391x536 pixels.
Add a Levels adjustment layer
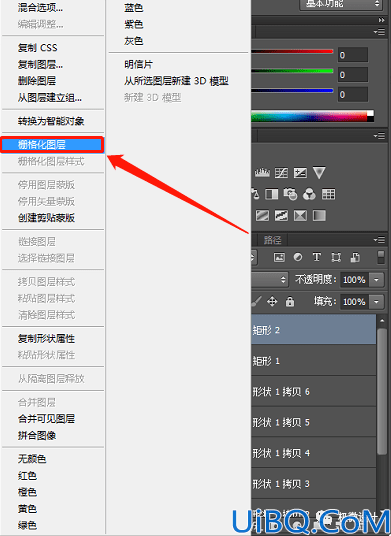pos(262,173)
